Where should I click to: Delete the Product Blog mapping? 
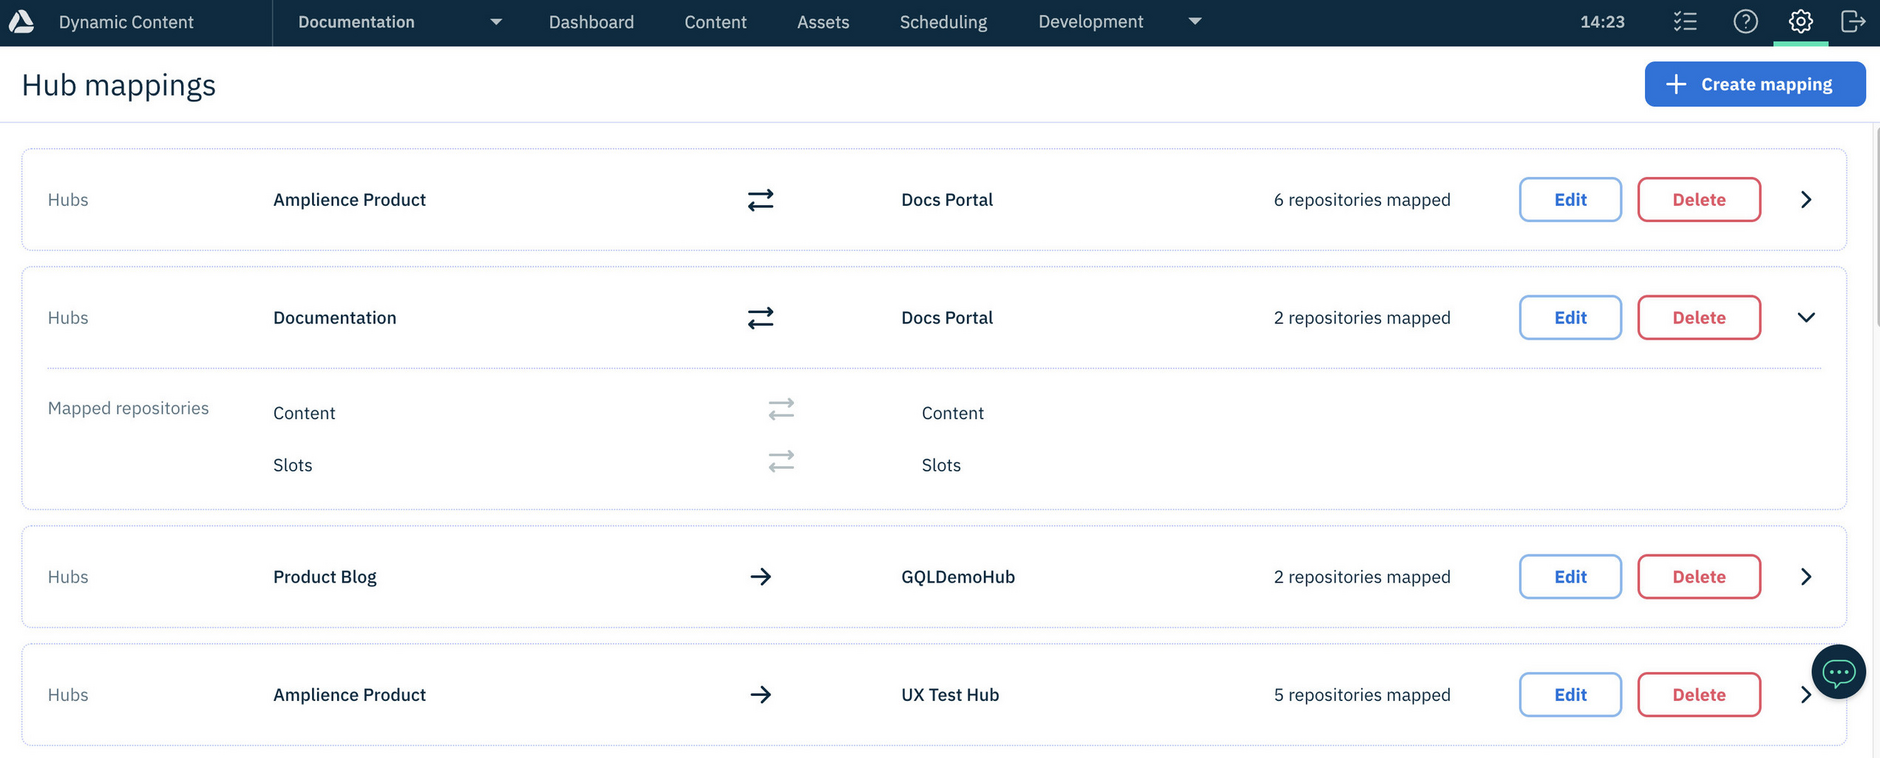pos(1699,577)
